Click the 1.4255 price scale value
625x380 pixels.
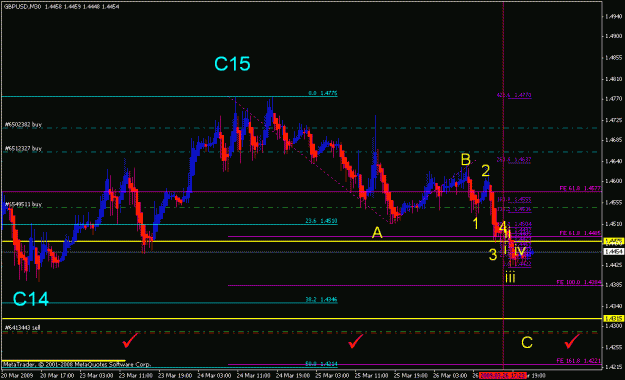[614, 347]
